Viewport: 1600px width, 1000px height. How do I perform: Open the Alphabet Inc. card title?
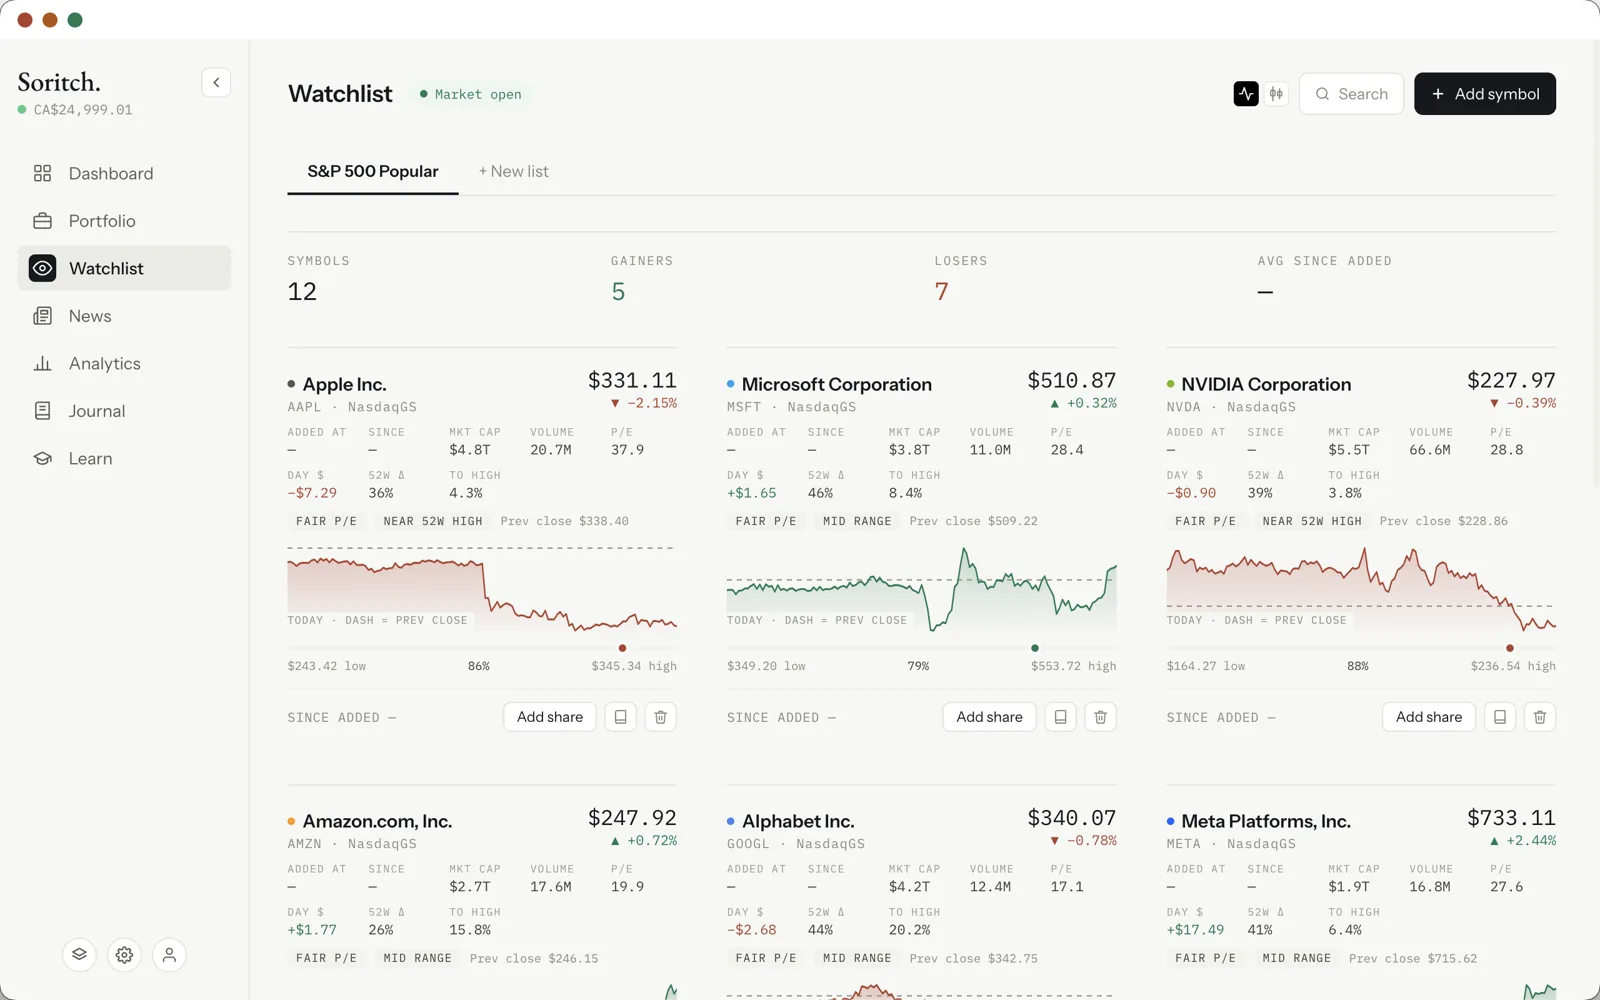click(x=798, y=821)
